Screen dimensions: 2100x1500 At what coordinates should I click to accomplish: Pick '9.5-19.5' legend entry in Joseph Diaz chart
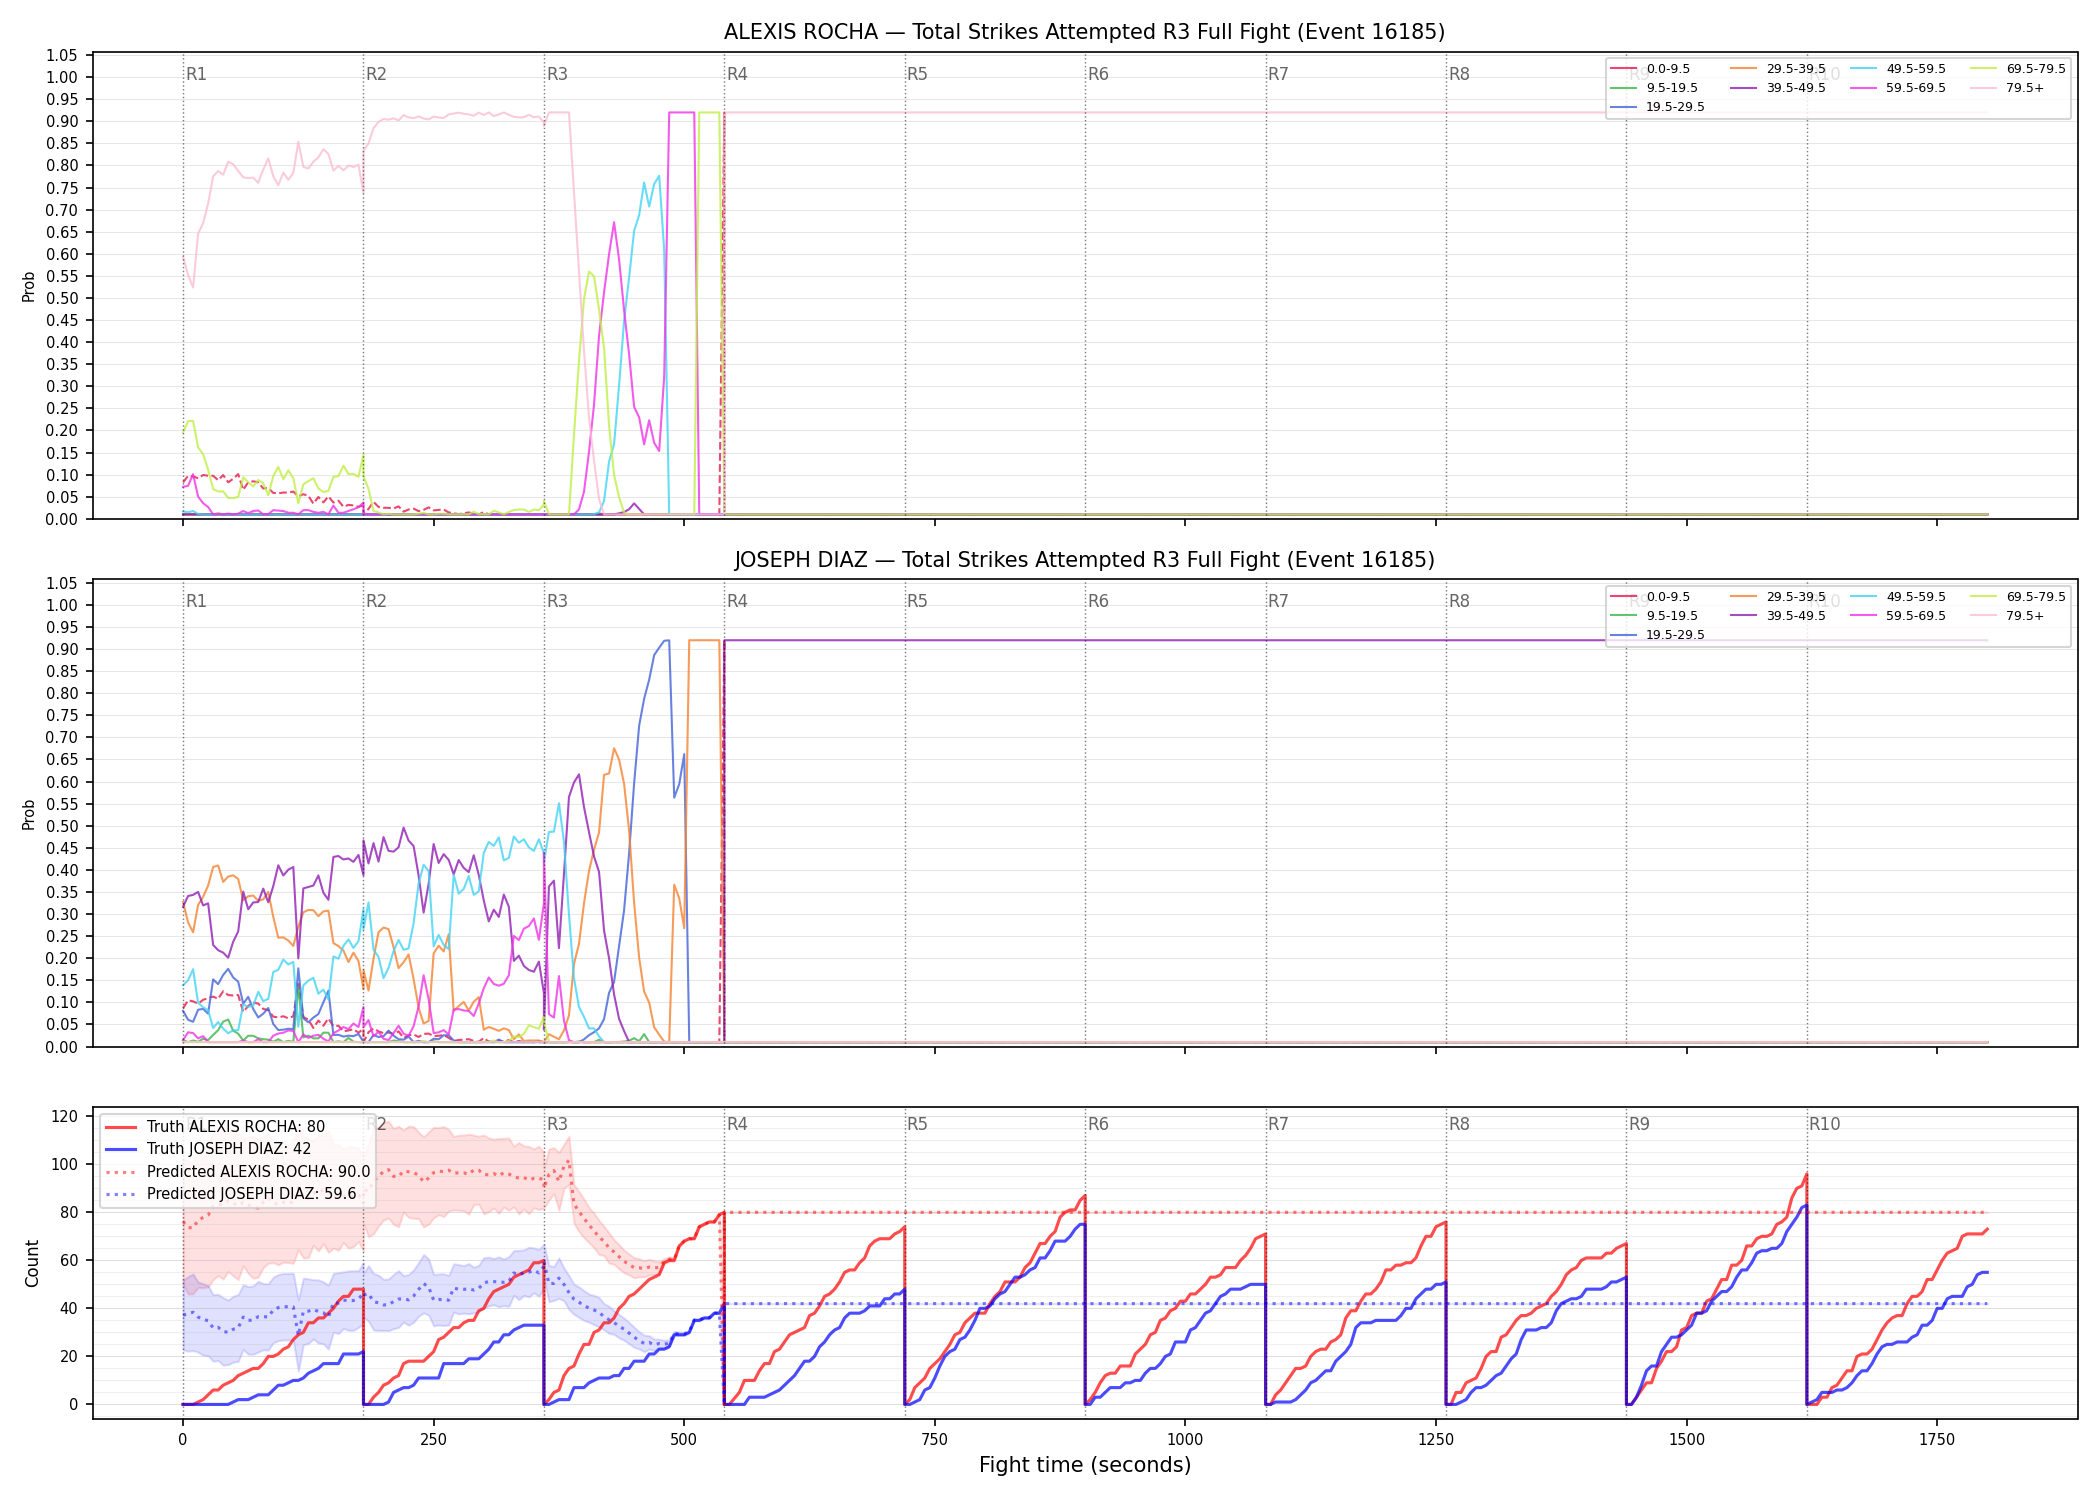(1654, 616)
